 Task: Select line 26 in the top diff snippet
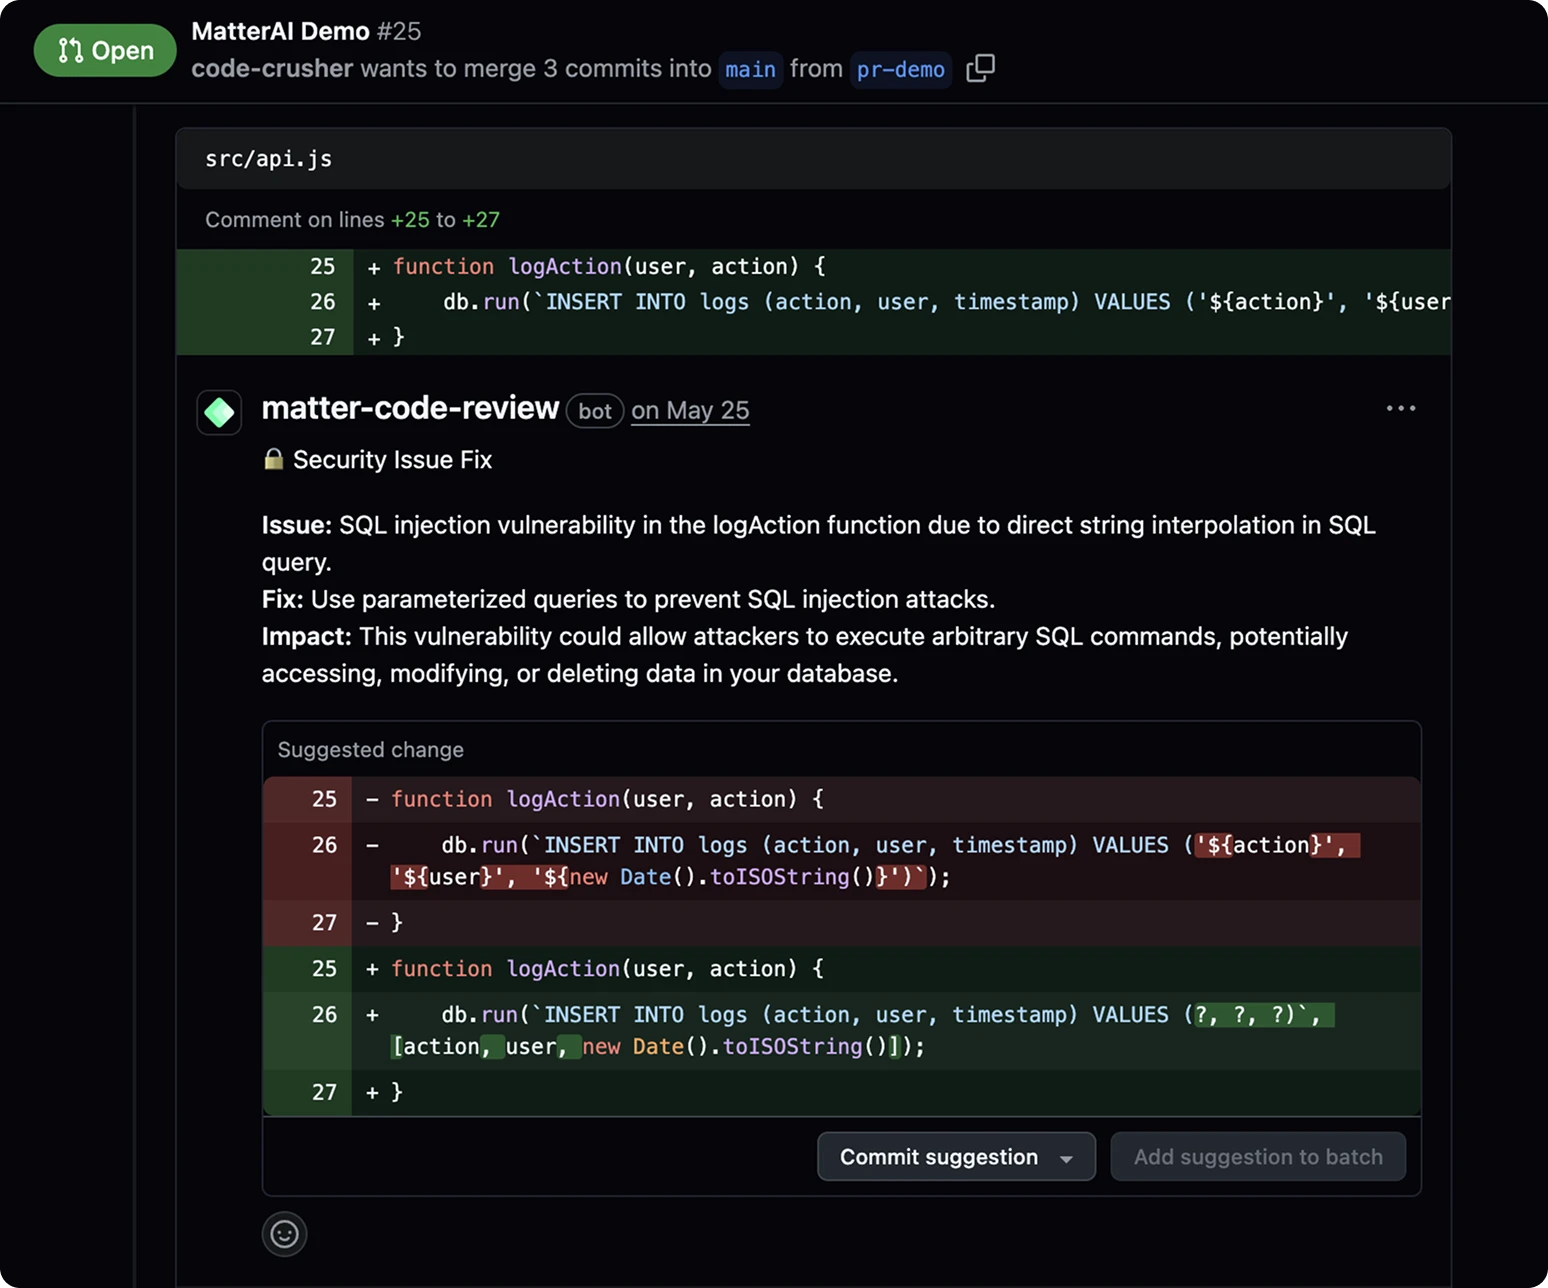(x=322, y=302)
